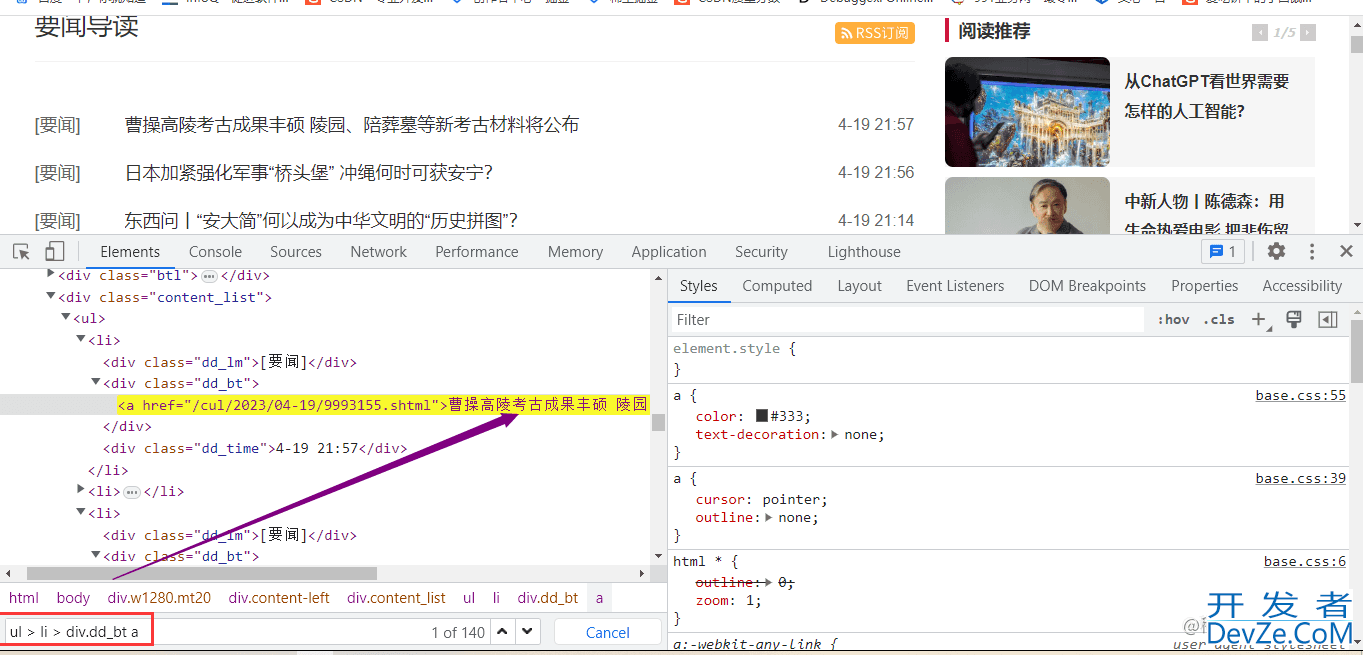Open the Memory tab

575,252
